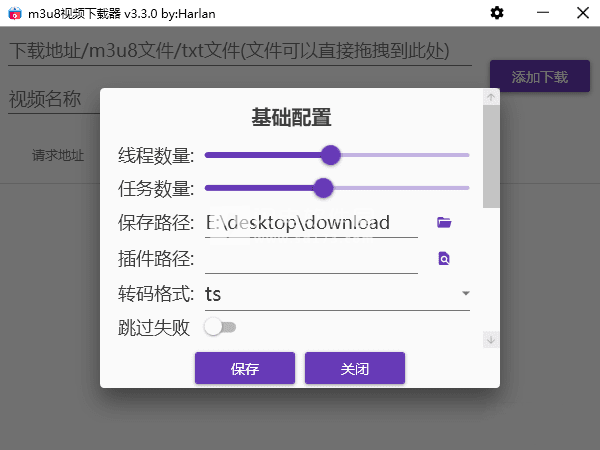This screenshot has width=600, height=450.
Task: Click the m3u8 downloader app icon in title bar
Action: pyautogui.click(x=15, y=13)
